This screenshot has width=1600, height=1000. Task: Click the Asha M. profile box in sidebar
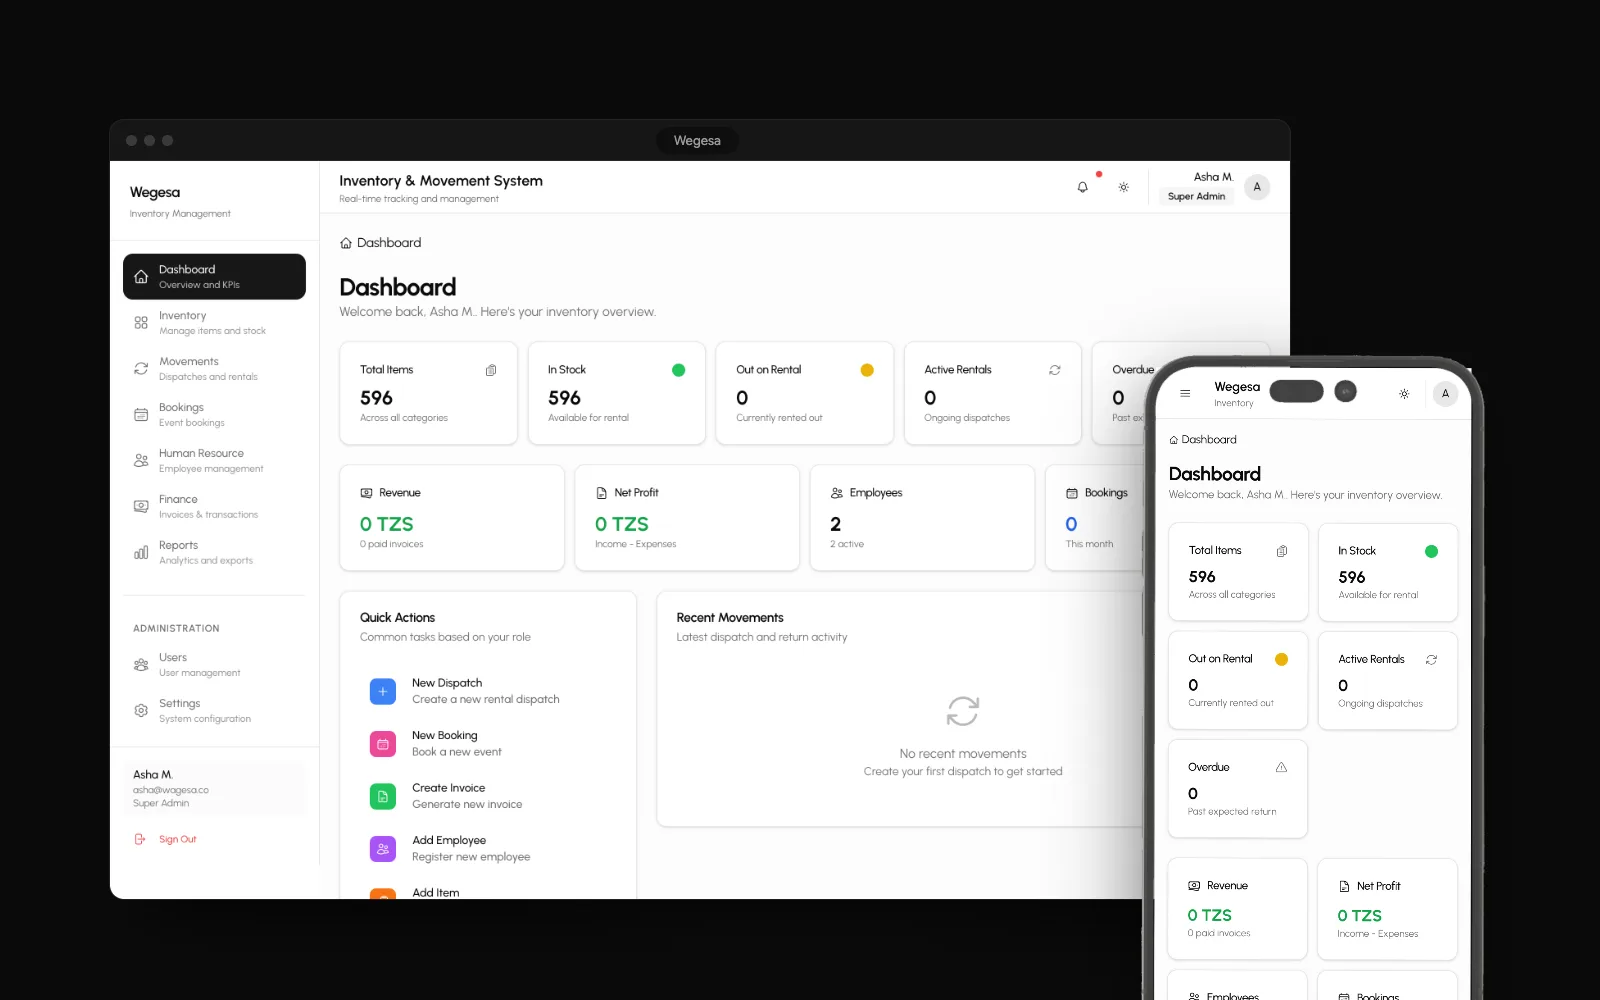click(x=214, y=788)
